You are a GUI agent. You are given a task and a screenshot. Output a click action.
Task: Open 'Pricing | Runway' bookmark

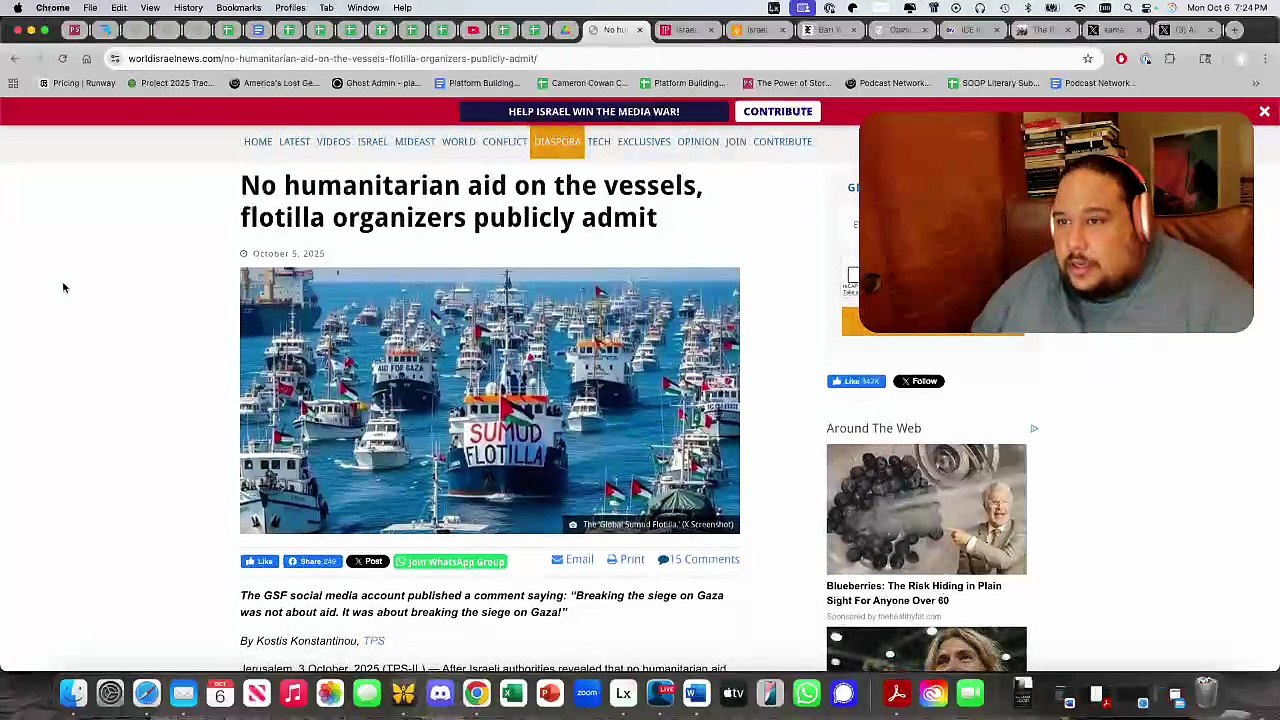pyautogui.click(x=77, y=83)
